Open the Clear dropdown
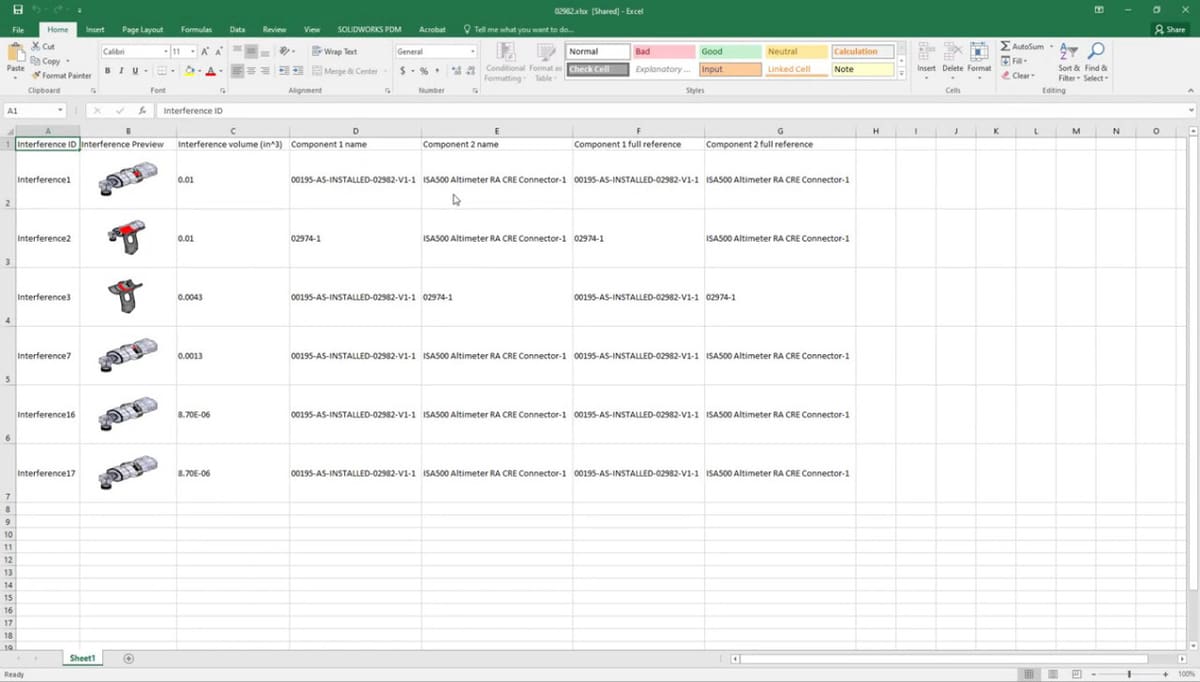Viewport: 1200px width, 682px height. 1020,75
